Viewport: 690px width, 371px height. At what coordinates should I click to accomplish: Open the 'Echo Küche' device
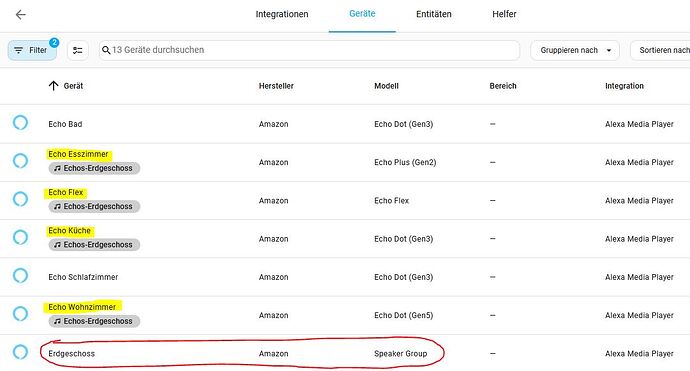(70, 231)
